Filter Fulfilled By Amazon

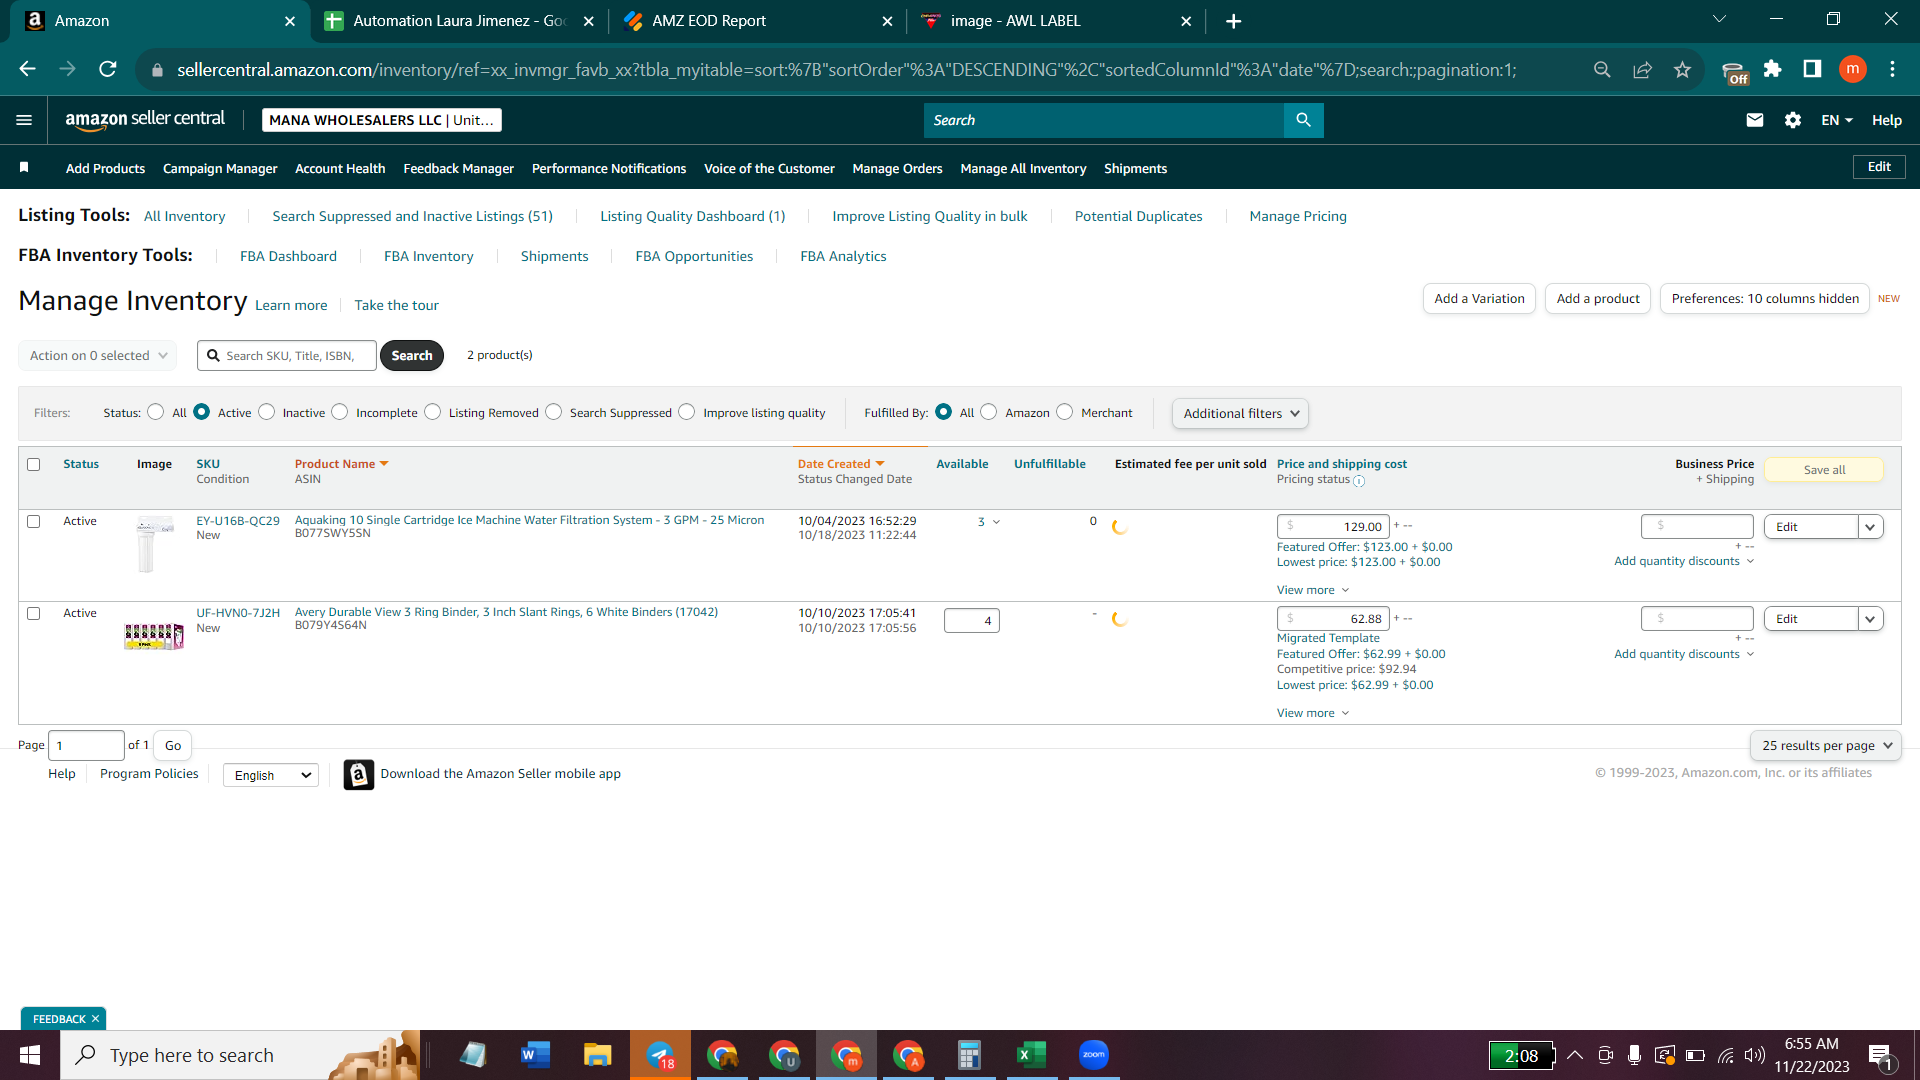pyautogui.click(x=989, y=412)
